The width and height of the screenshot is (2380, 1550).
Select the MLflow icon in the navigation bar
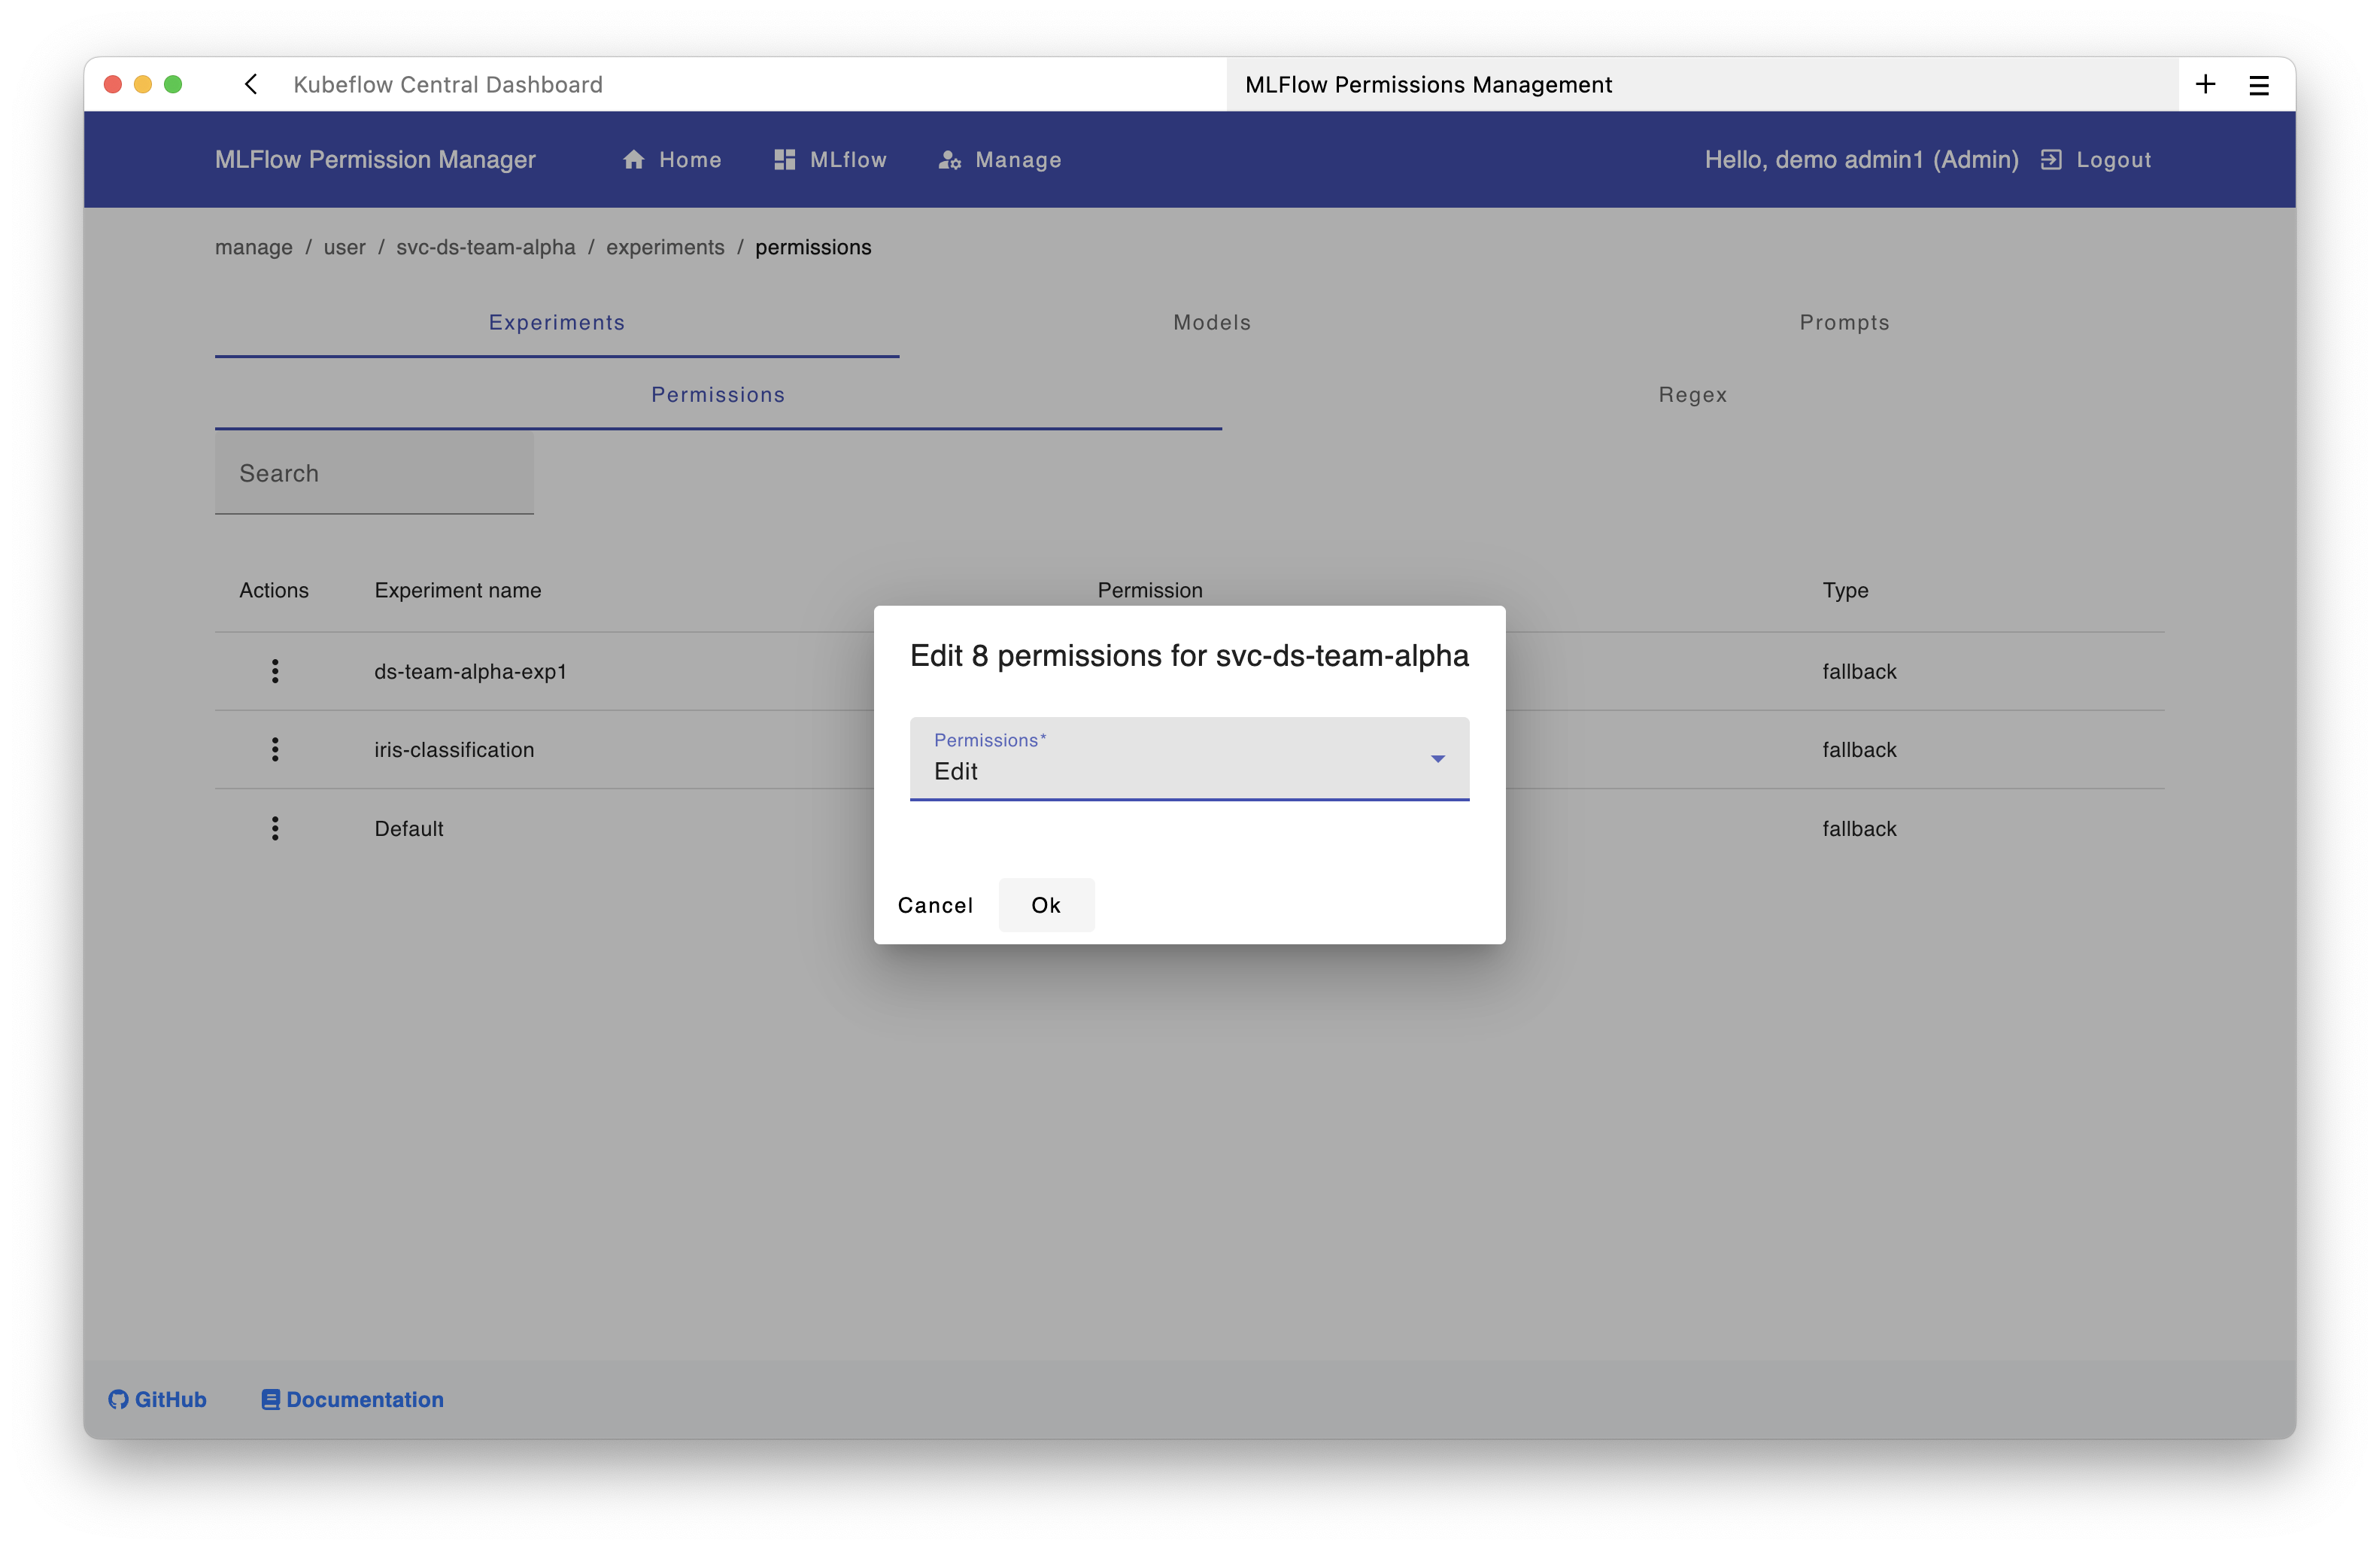784,159
